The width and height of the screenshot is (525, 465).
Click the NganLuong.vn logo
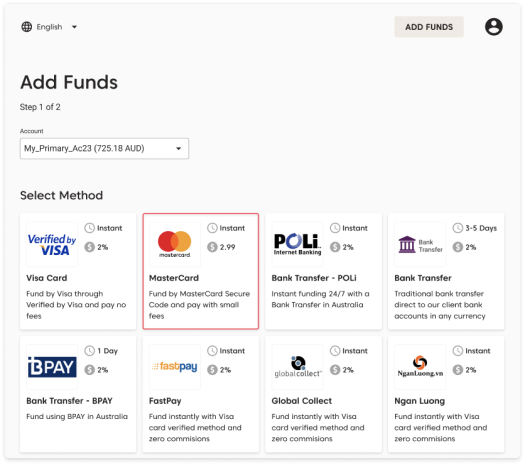click(420, 367)
